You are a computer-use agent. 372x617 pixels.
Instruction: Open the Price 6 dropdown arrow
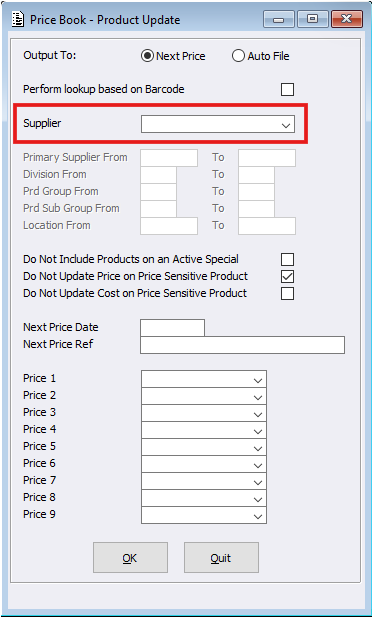click(x=258, y=464)
